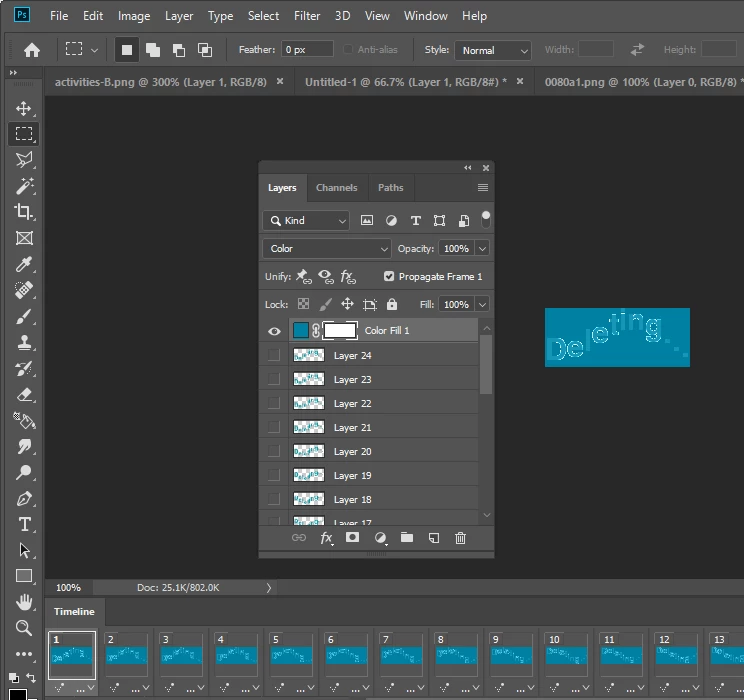Select the Rectangular Marquee tool in toolbar
Viewport: 744px width, 700px height.
(x=24, y=134)
